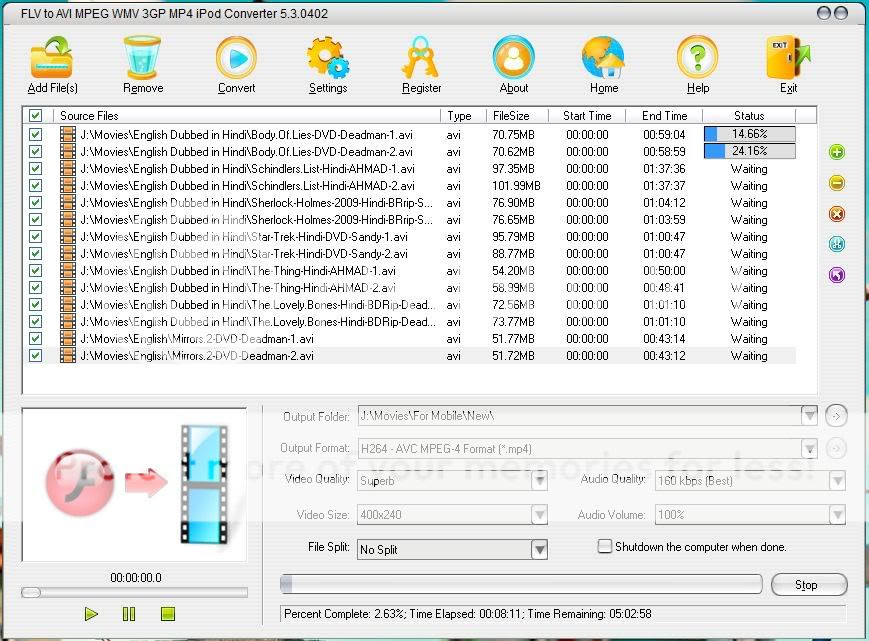Image resolution: width=869 pixels, height=641 pixels.
Task: Uncheck Schindlers.List-Hindi-AHMAD-2.avi checkbox
Action: tap(35, 186)
